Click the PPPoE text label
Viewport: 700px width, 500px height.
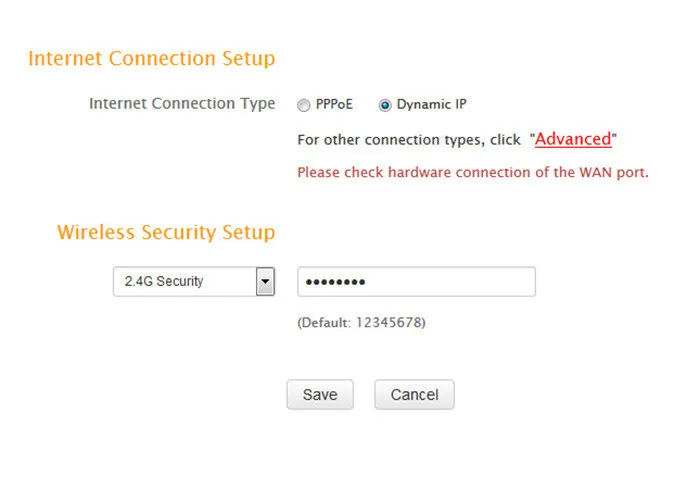[x=334, y=104]
